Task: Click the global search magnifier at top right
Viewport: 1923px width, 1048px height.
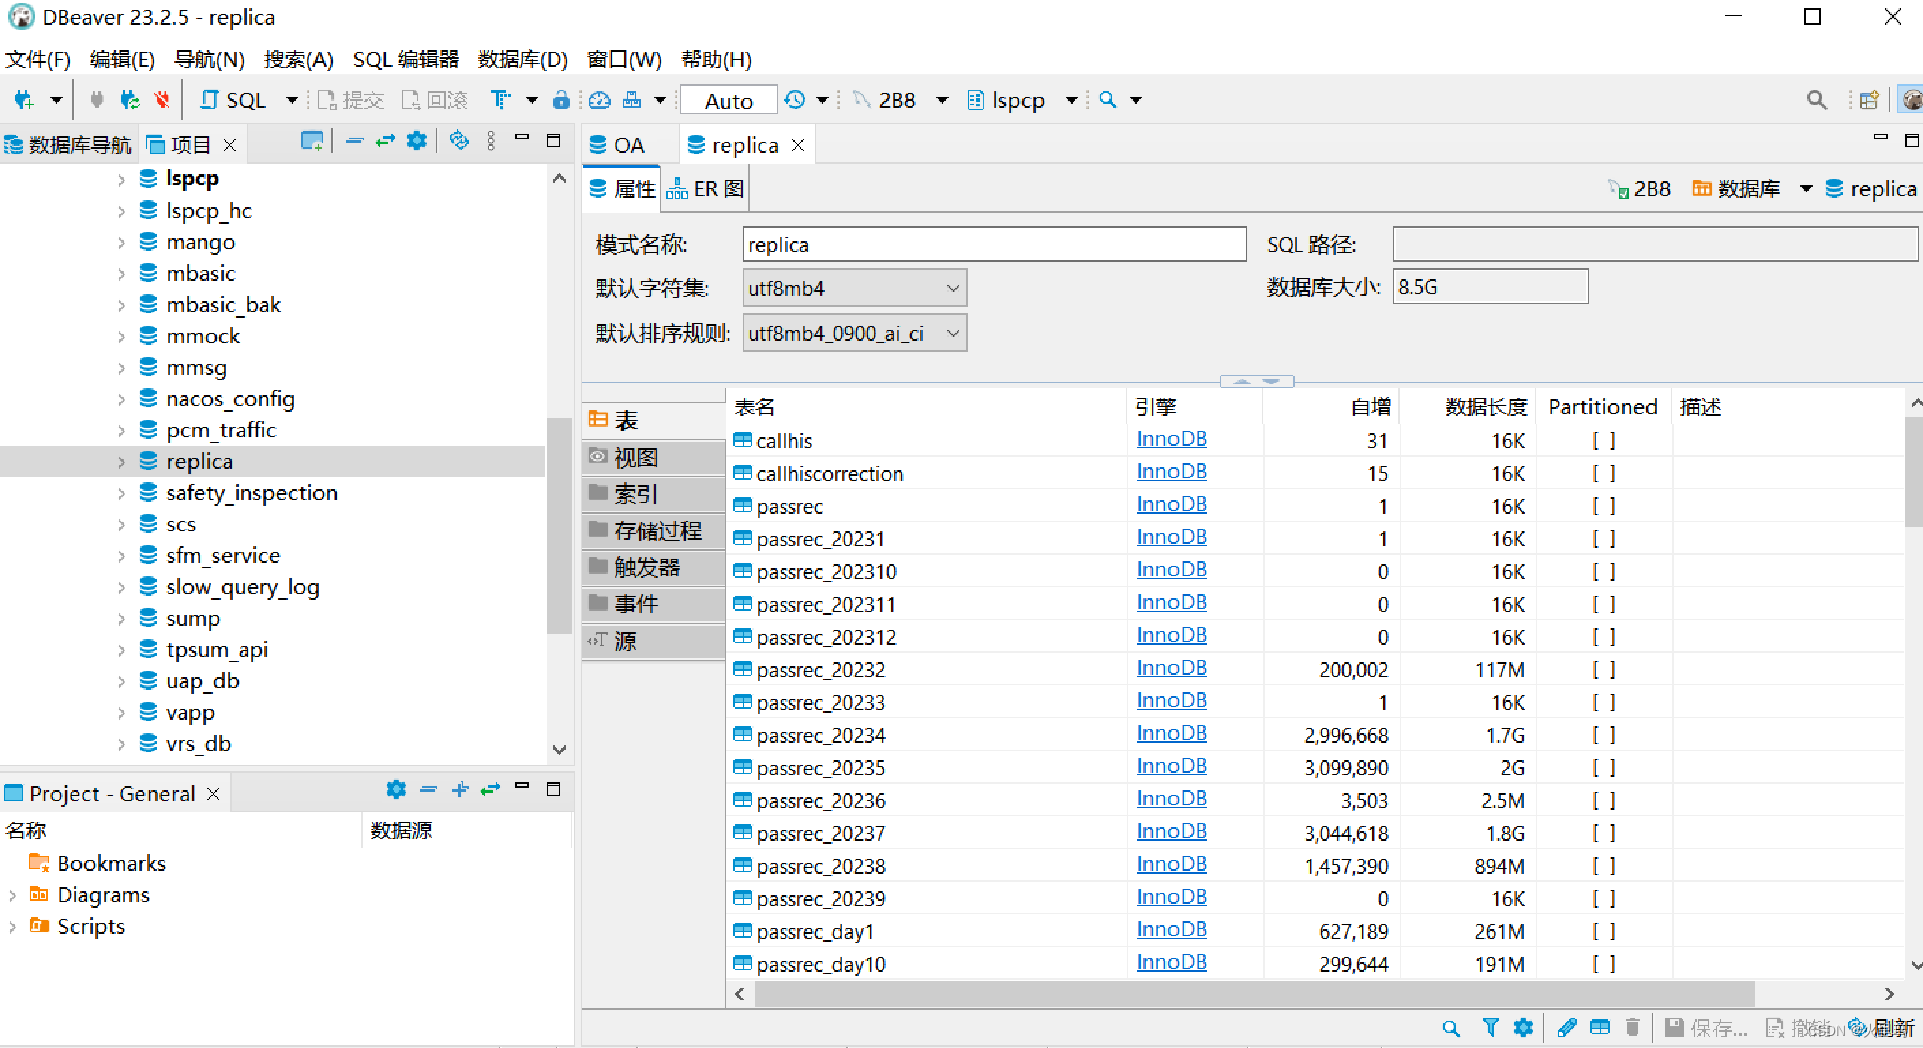Action: pos(1817,100)
